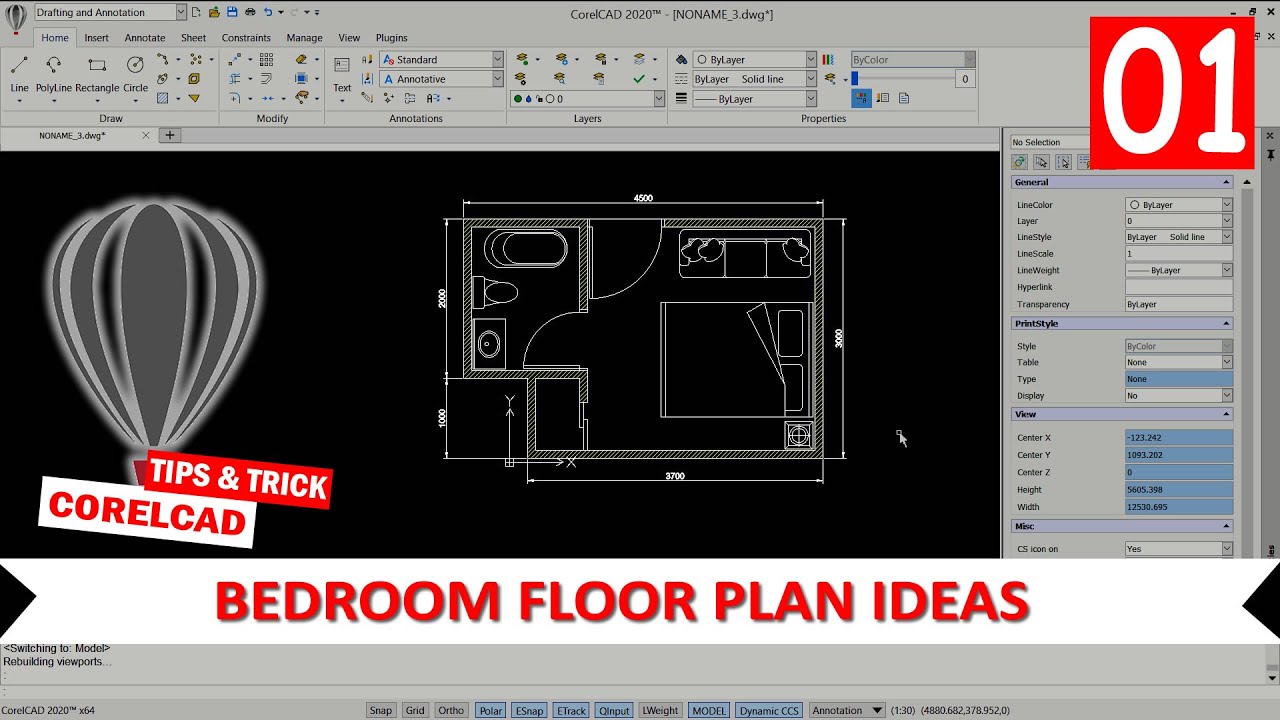Click the Center X value field
The image size is (1280, 720).
[1179, 437]
